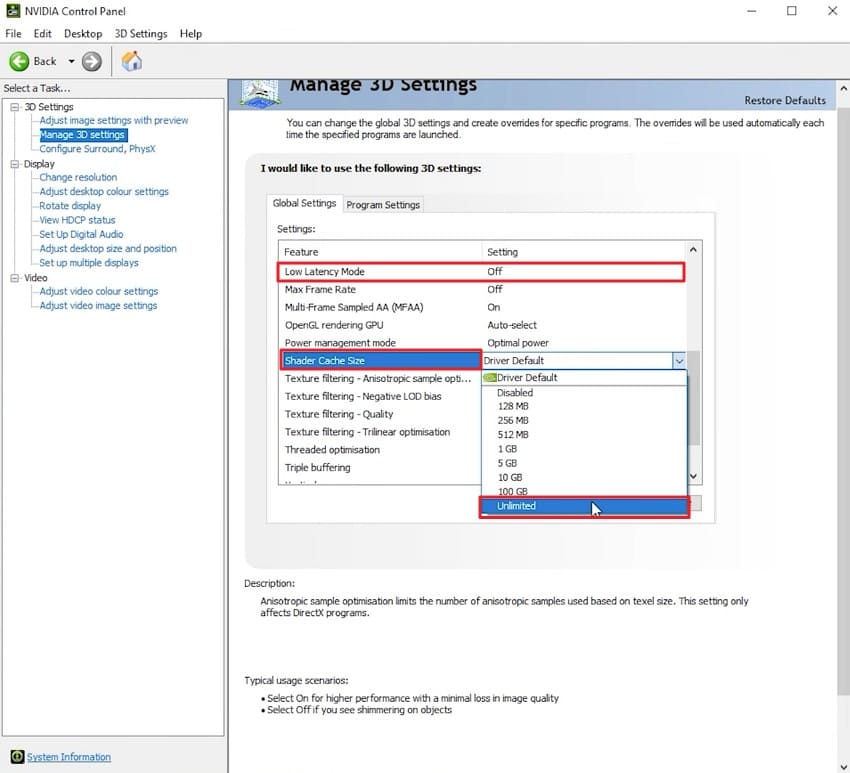The width and height of the screenshot is (850, 773).
Task: Open Adjust video colour settings
Action: (99, 291)
